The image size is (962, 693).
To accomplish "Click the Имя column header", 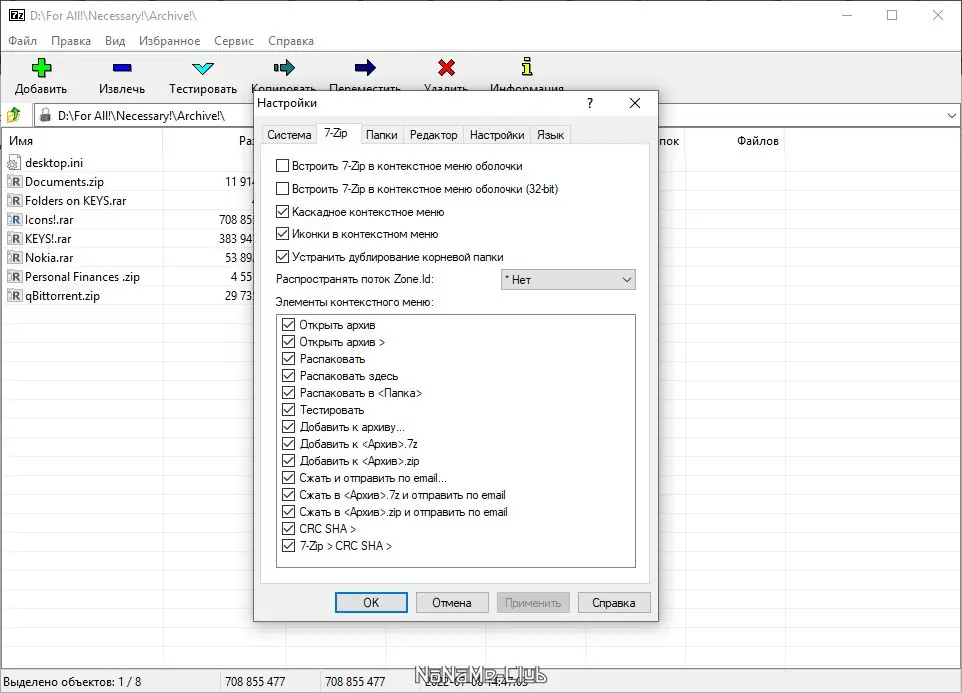I will (82, 141).
